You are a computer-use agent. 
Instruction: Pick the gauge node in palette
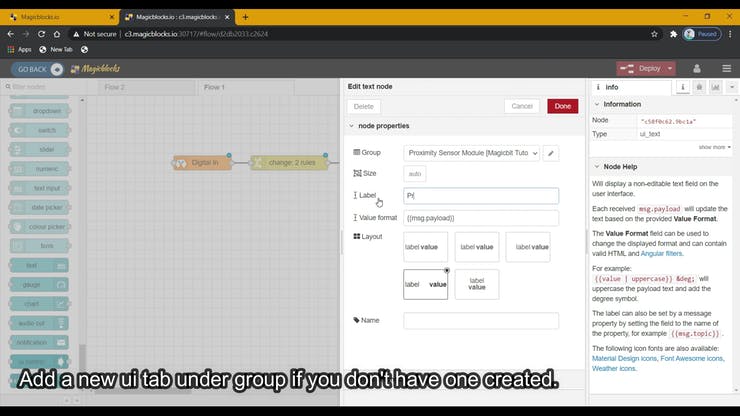click(40, 285)
